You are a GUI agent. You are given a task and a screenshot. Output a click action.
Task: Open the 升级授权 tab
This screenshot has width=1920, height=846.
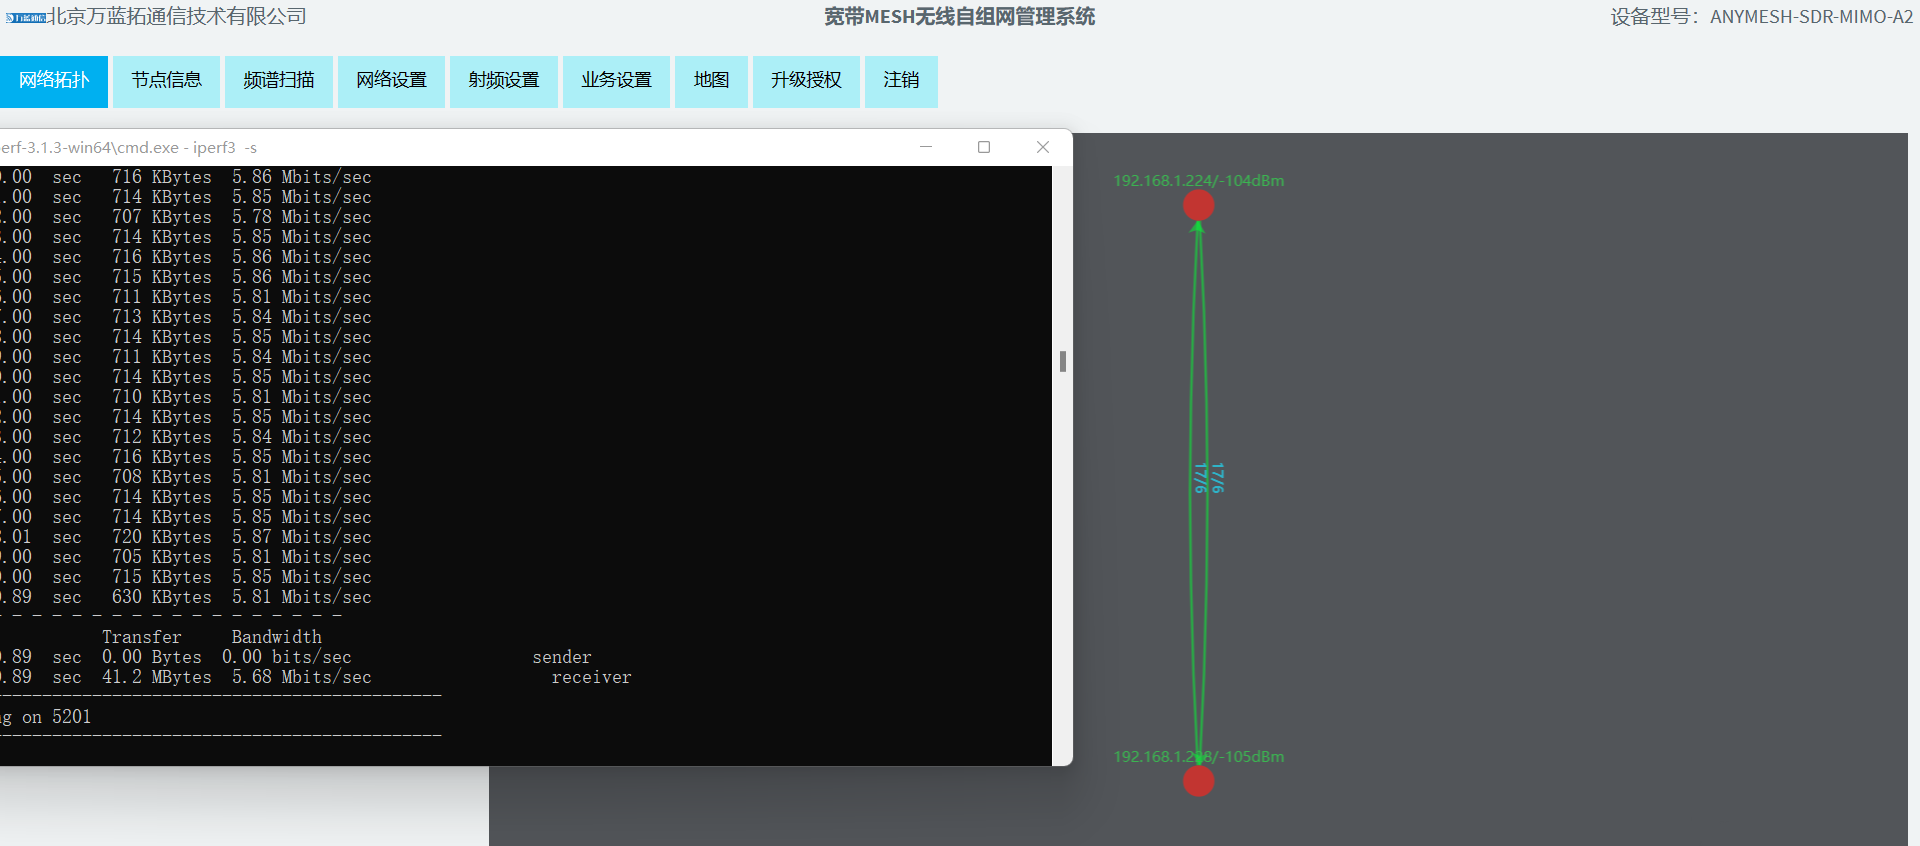(x=806, y=81)
